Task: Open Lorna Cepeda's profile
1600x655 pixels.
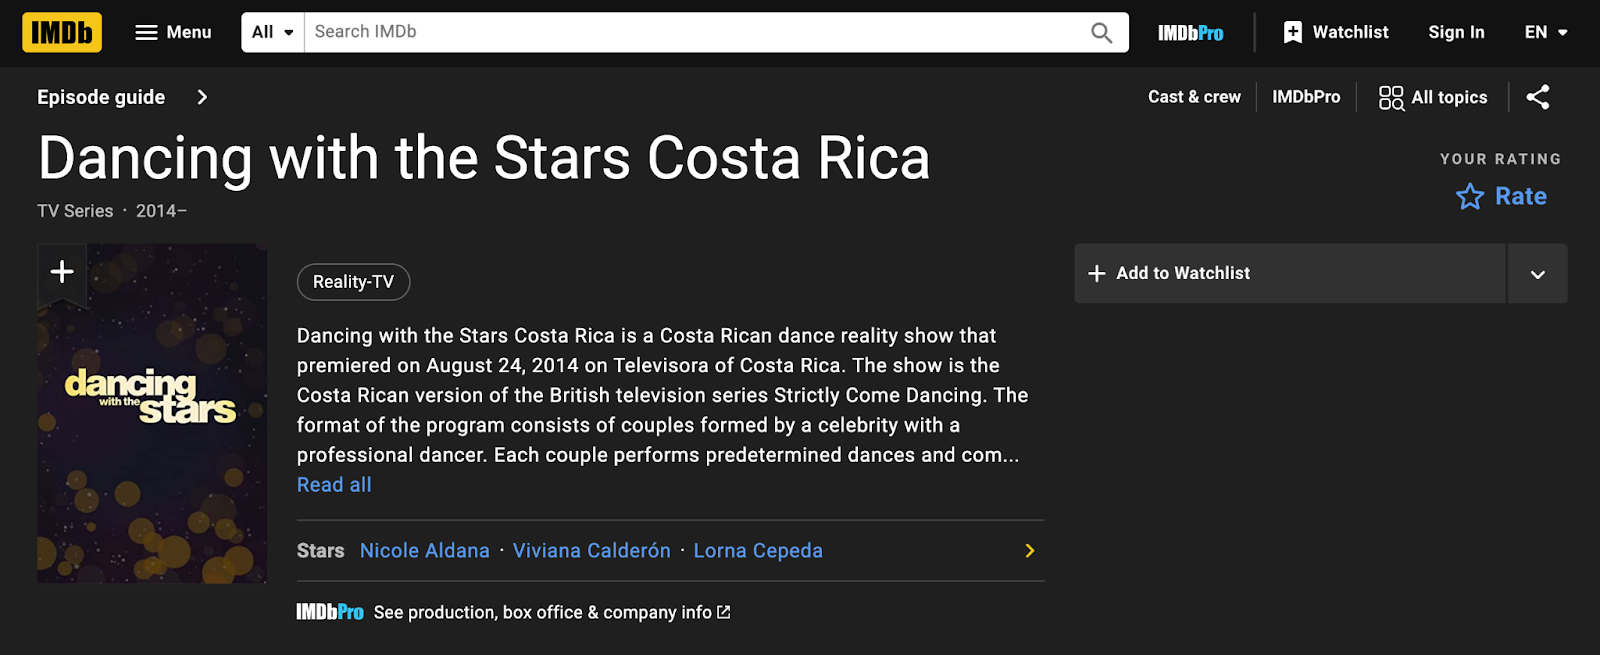Action: [758, 551]
